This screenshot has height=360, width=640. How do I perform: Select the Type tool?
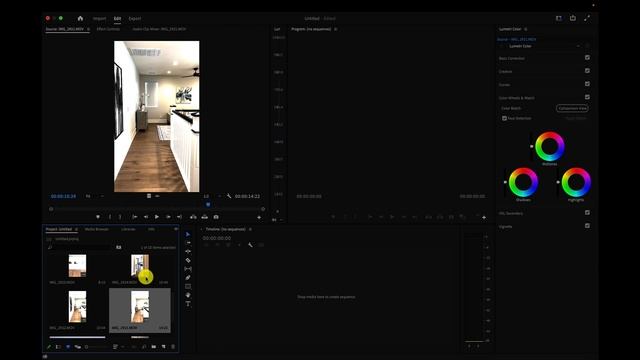pos(188,304)
